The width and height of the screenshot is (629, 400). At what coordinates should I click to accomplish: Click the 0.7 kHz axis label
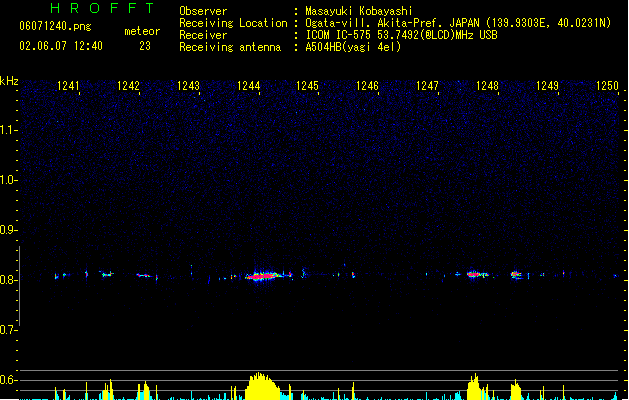(x=8, y=330)
